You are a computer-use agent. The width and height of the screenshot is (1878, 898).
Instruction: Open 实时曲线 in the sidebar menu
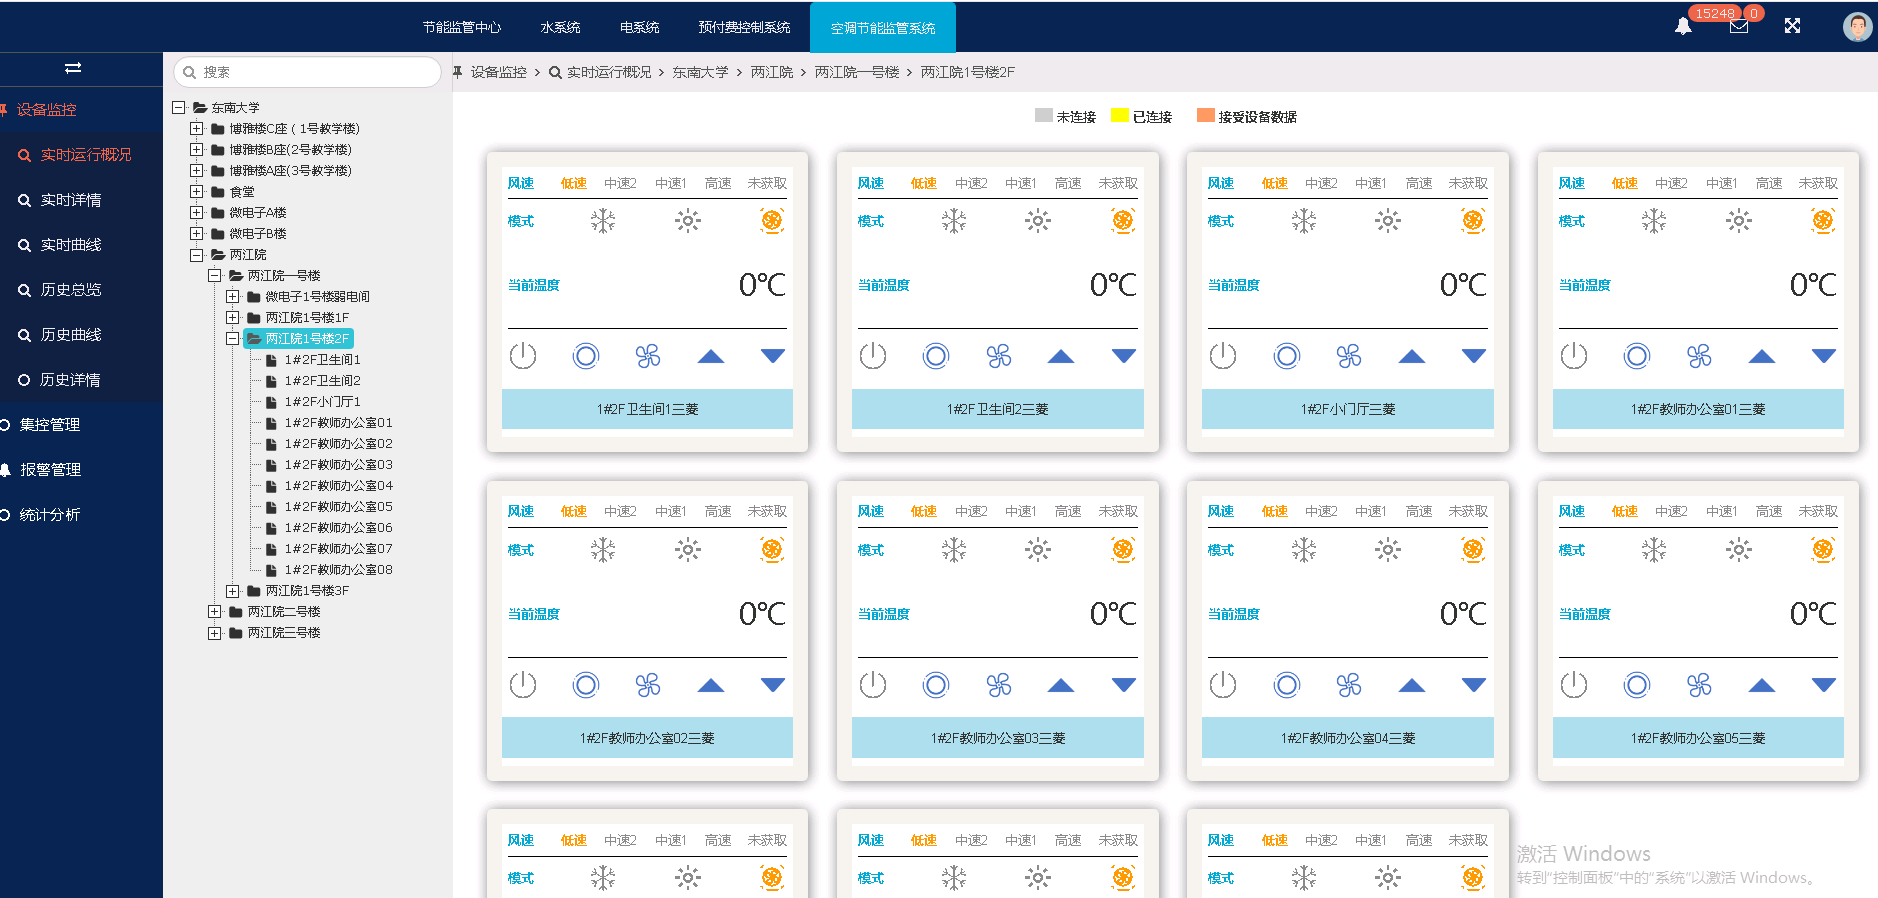pos(71,245)
